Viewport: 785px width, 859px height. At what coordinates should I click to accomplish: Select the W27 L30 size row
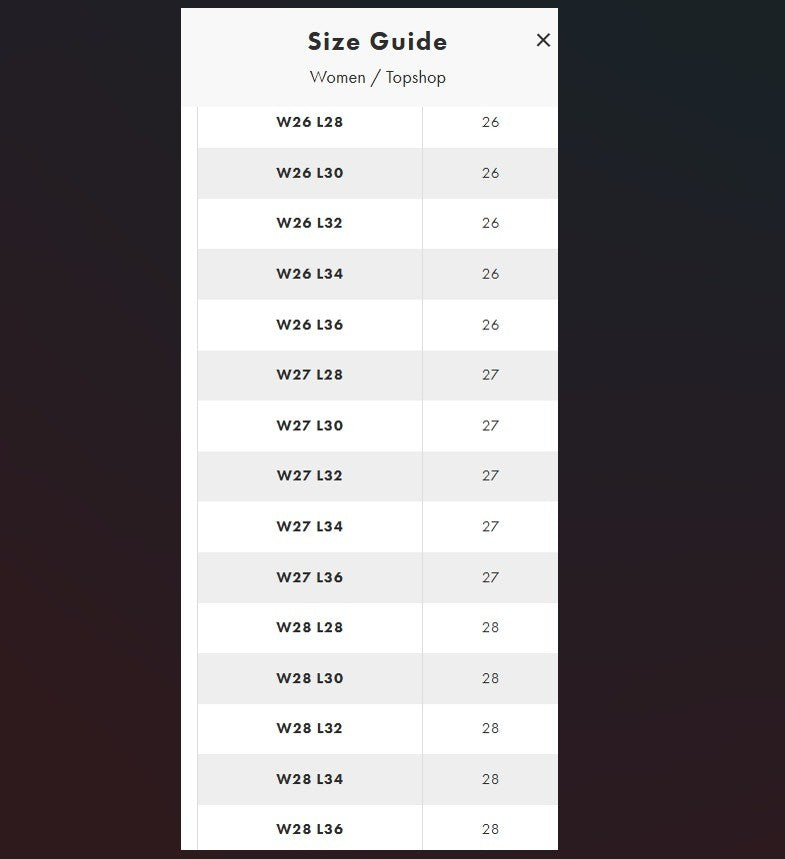pos(310,426)
